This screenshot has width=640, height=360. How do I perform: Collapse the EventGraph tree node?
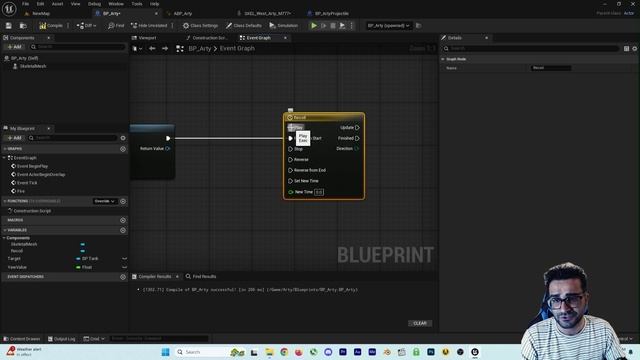tap(4, 158)
